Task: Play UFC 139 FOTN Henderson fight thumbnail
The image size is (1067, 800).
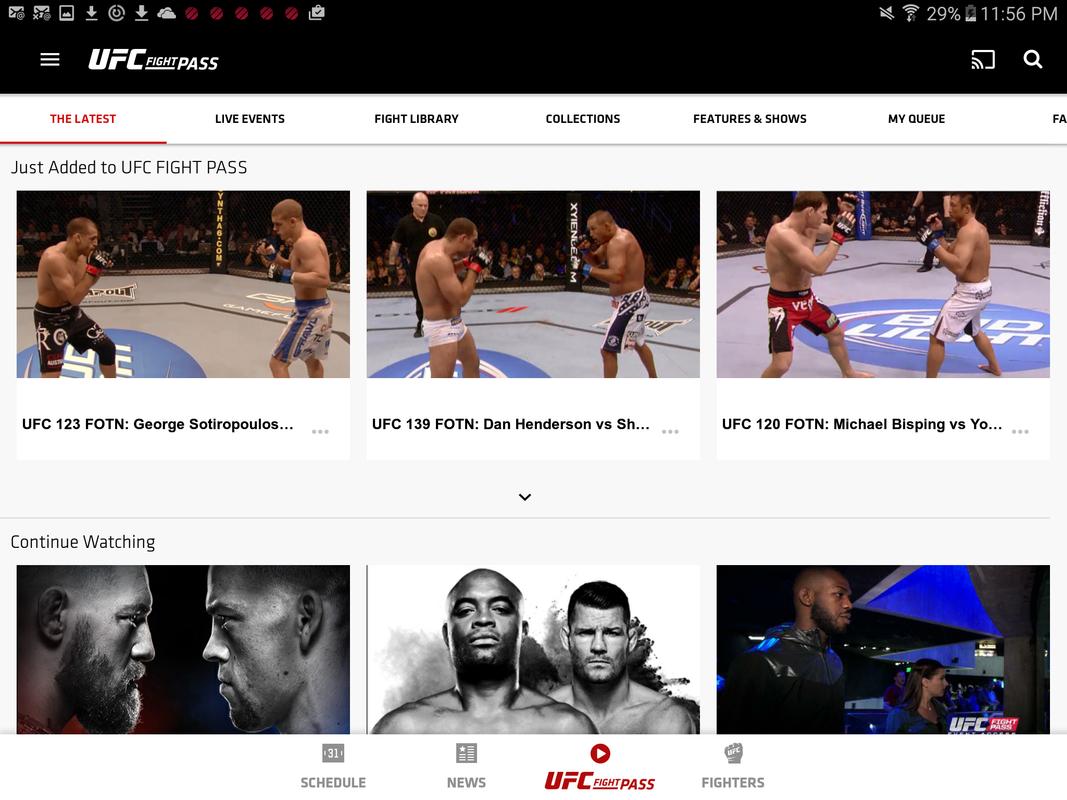Action: 533,284
